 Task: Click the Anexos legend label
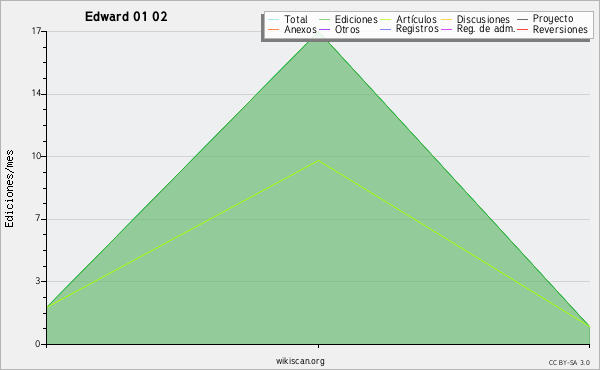[300, 29]
